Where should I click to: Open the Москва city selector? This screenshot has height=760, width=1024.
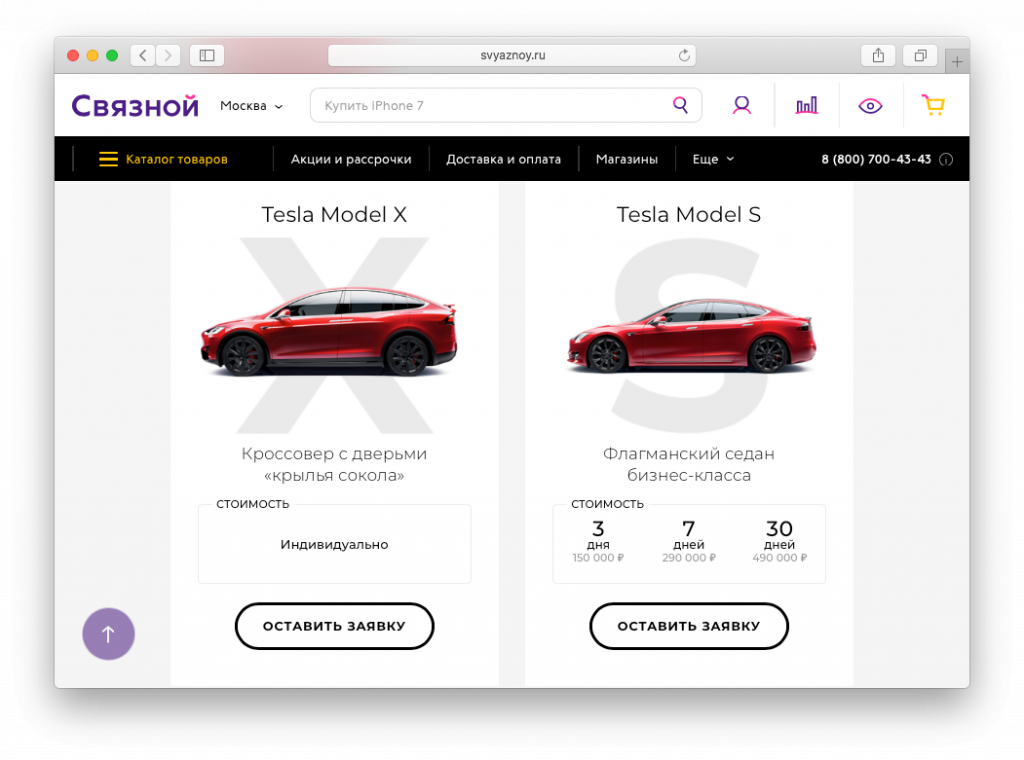pos(251,106)
